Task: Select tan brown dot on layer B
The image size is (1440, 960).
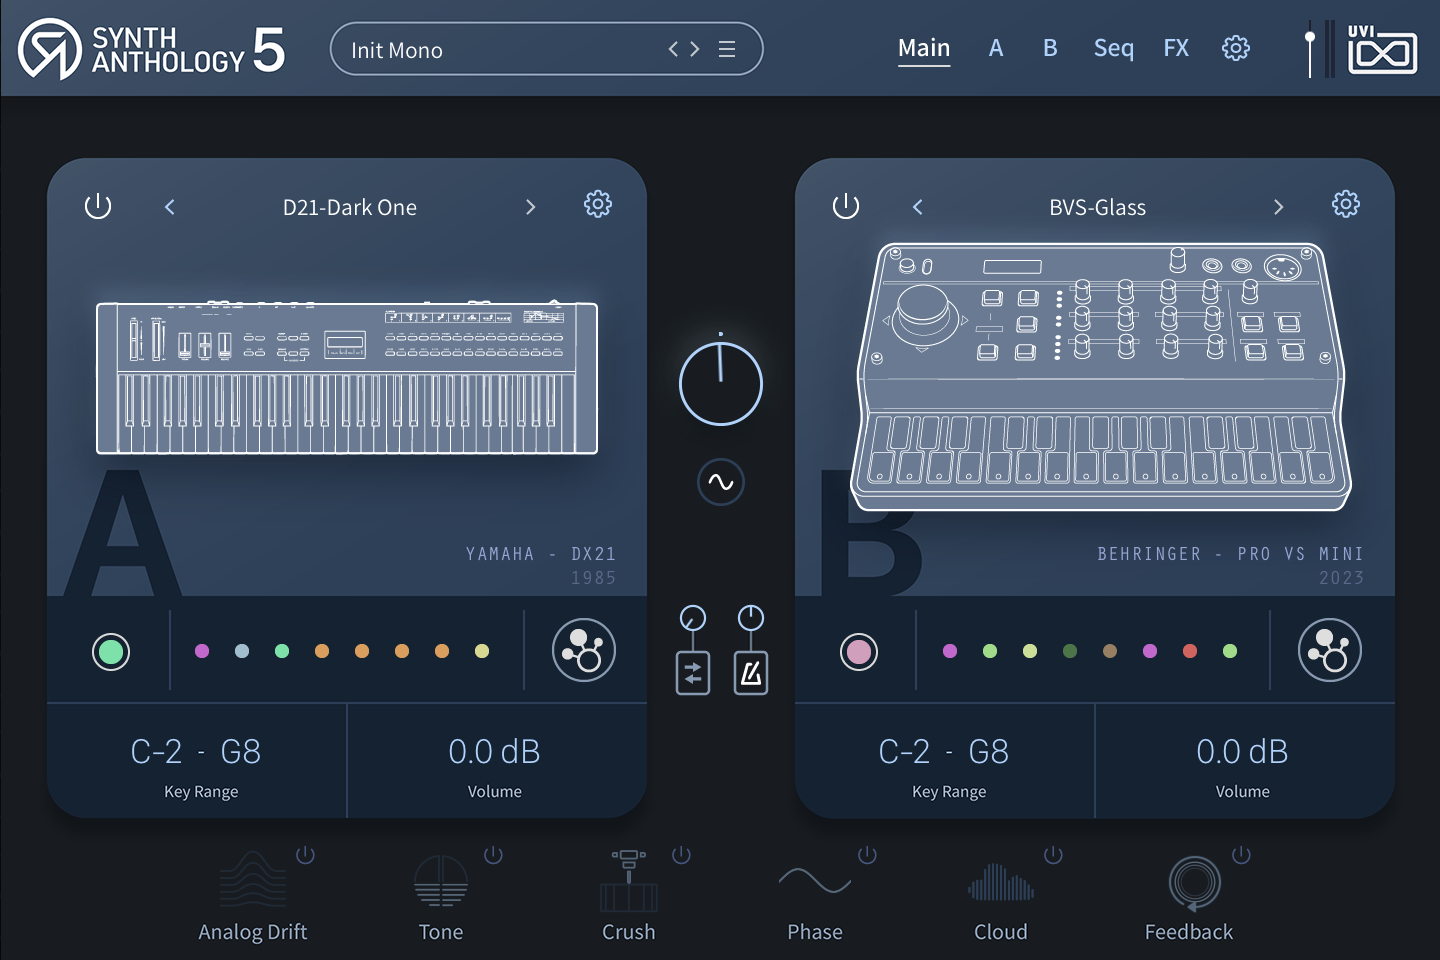Action: coord(1110,651)
